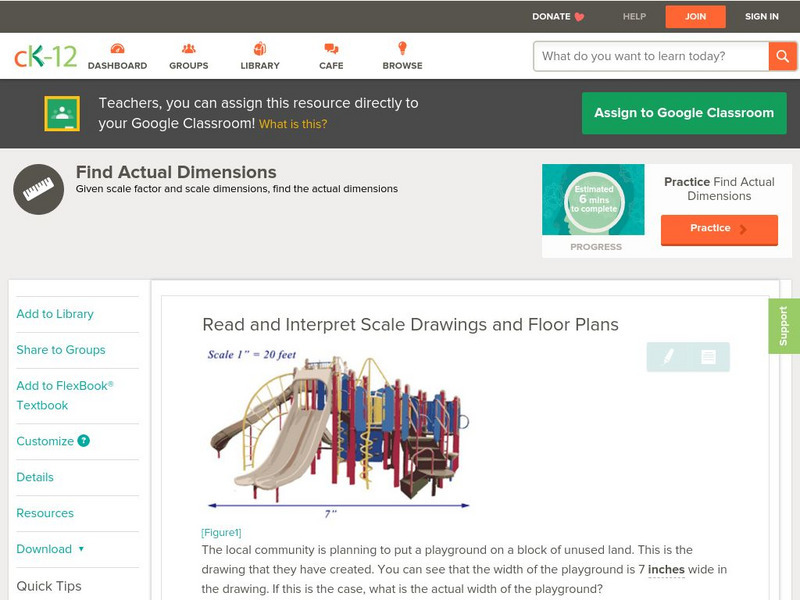The width and height of the screenshot is (800, 600).
Task: Open the notes annotation tool
Action: [x=708, y=356]
